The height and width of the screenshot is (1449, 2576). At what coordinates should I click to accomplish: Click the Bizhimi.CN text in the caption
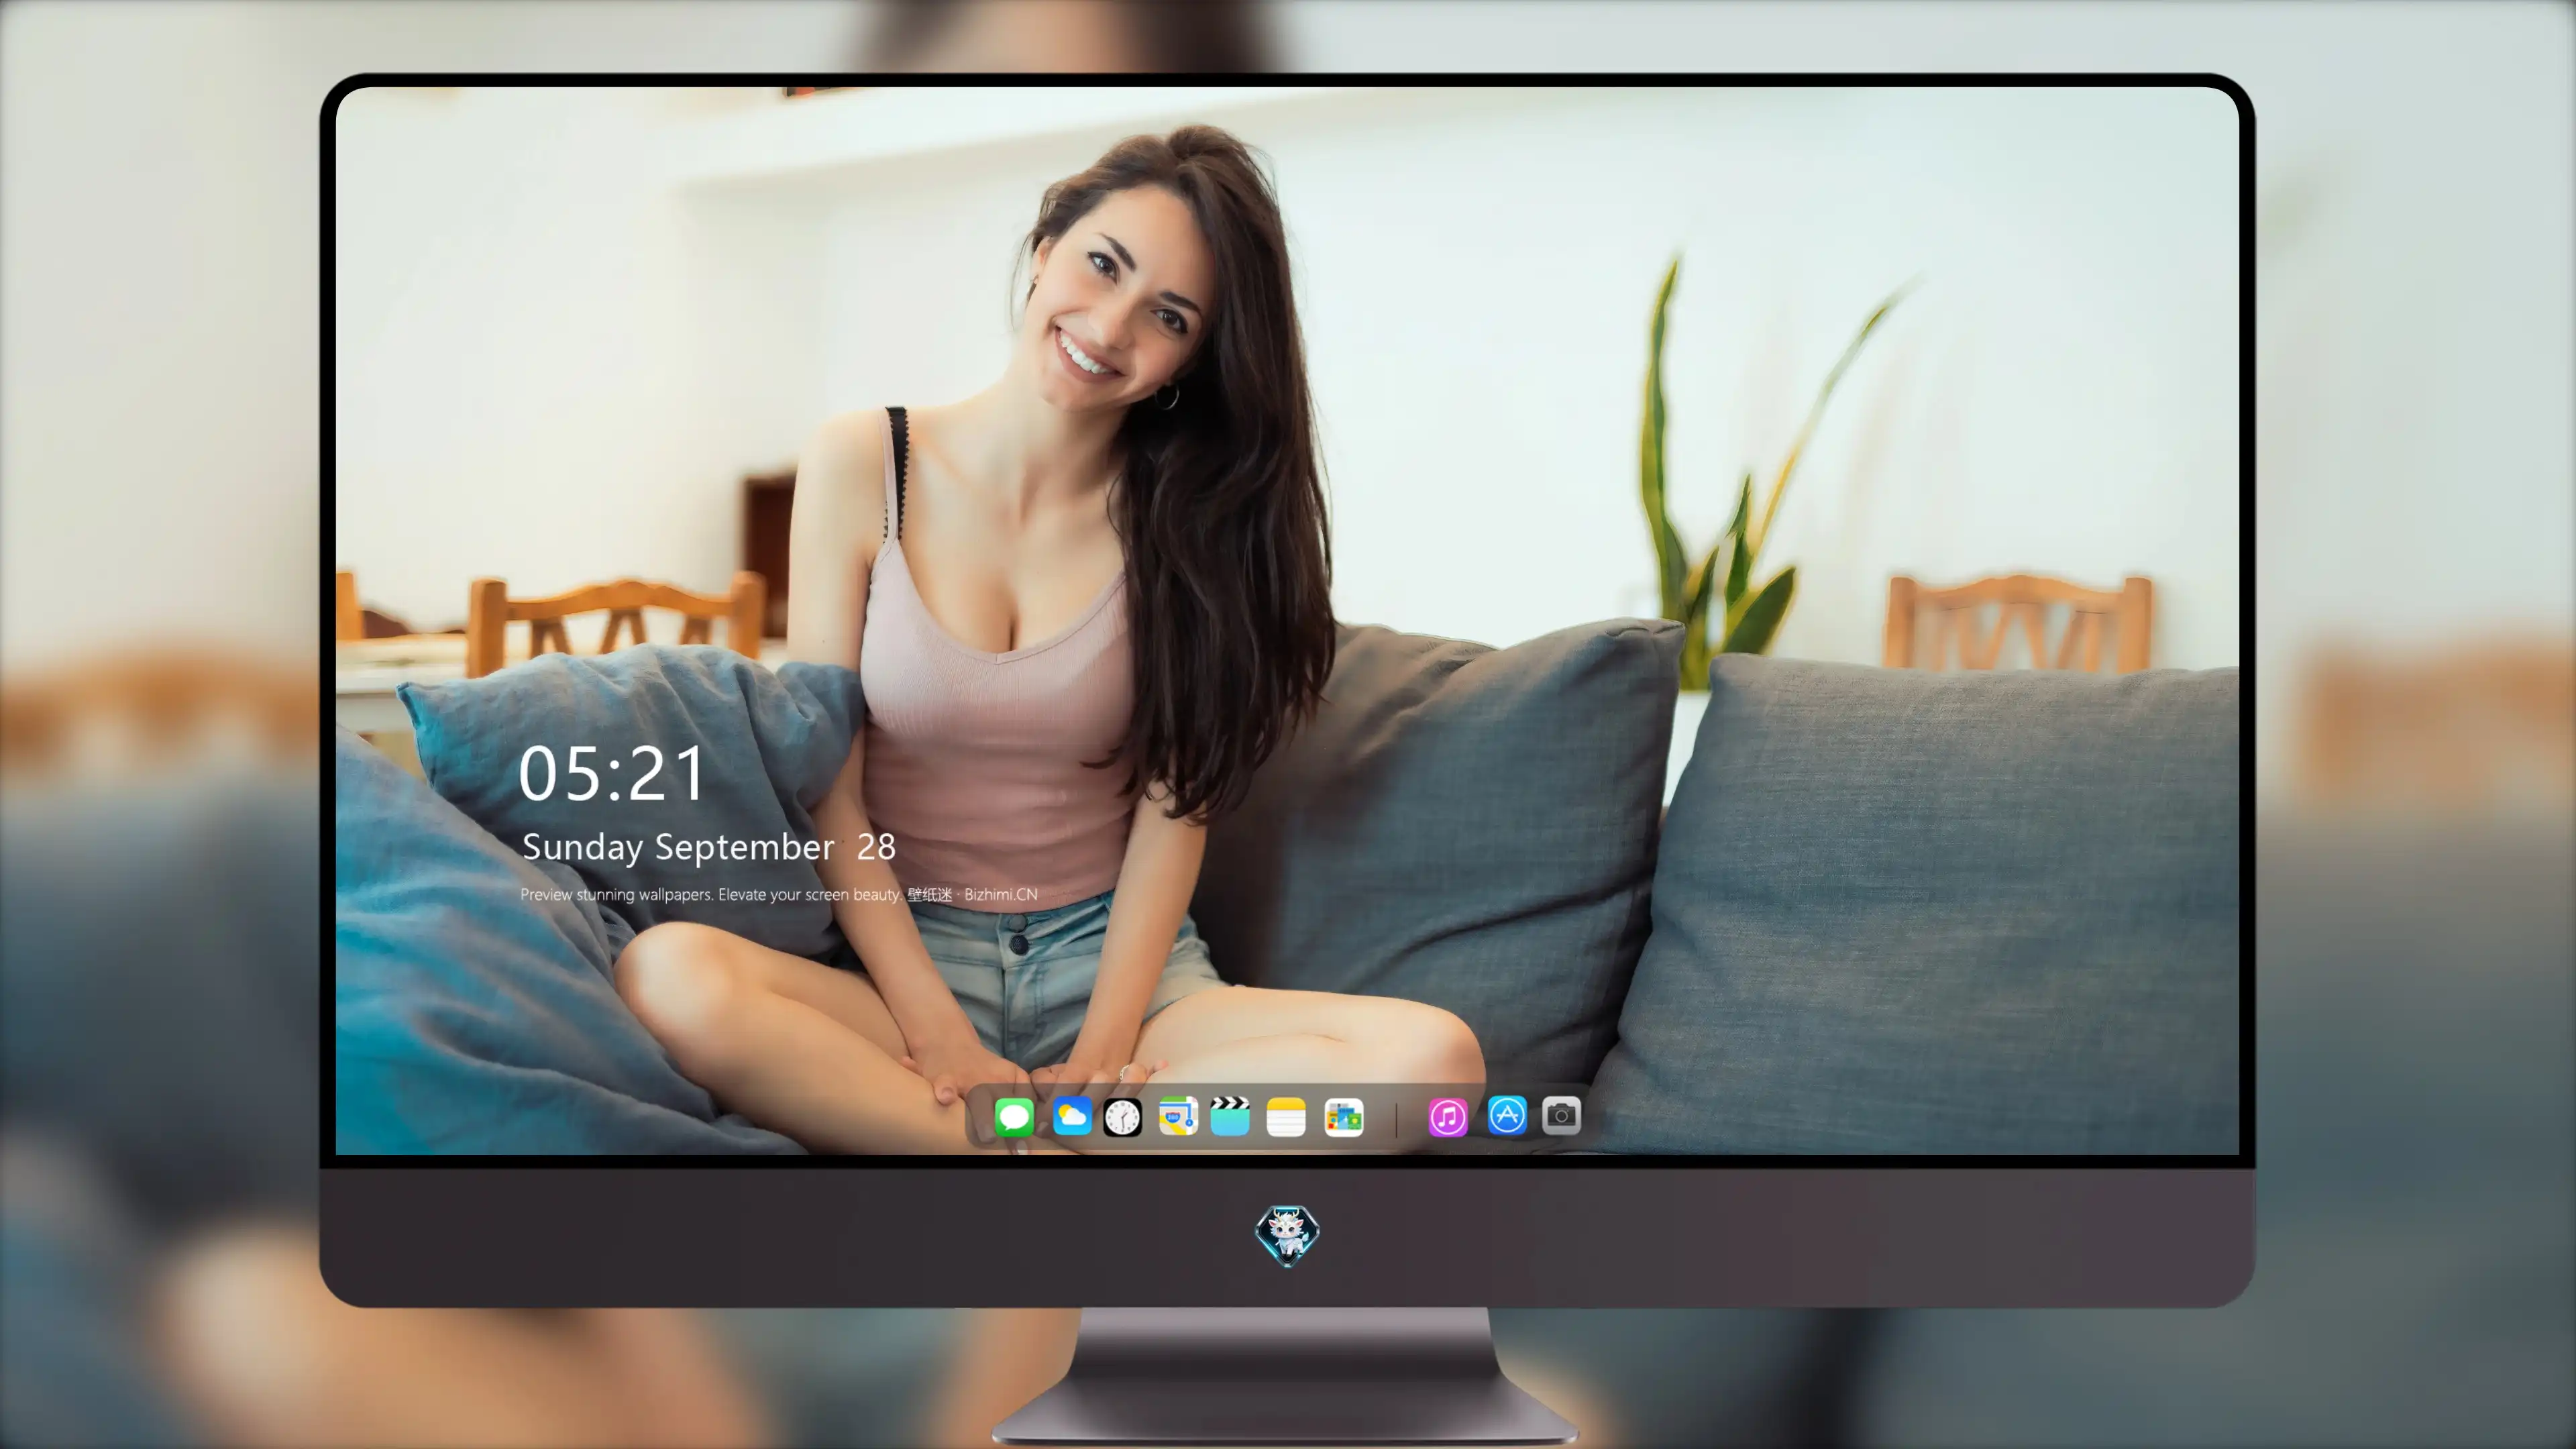click(1000, 894)
